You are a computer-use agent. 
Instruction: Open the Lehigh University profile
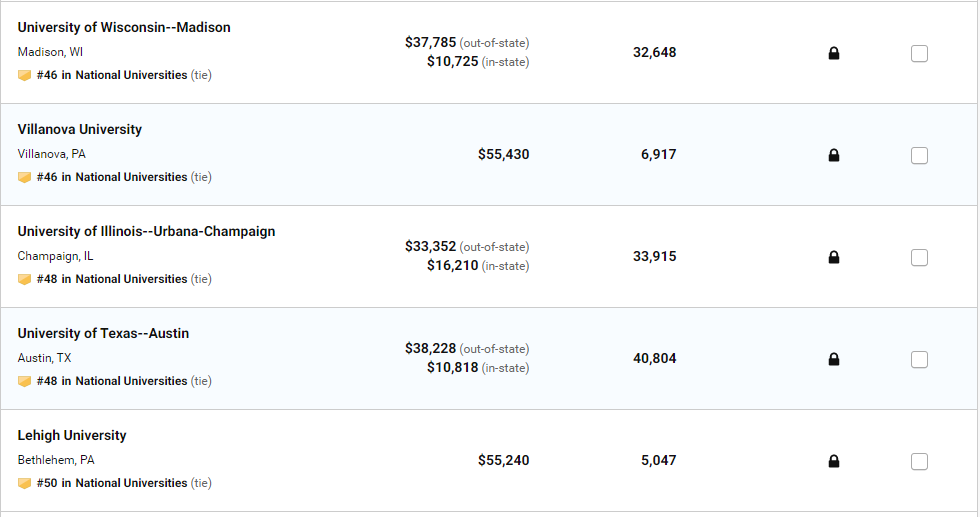point(72,435)
